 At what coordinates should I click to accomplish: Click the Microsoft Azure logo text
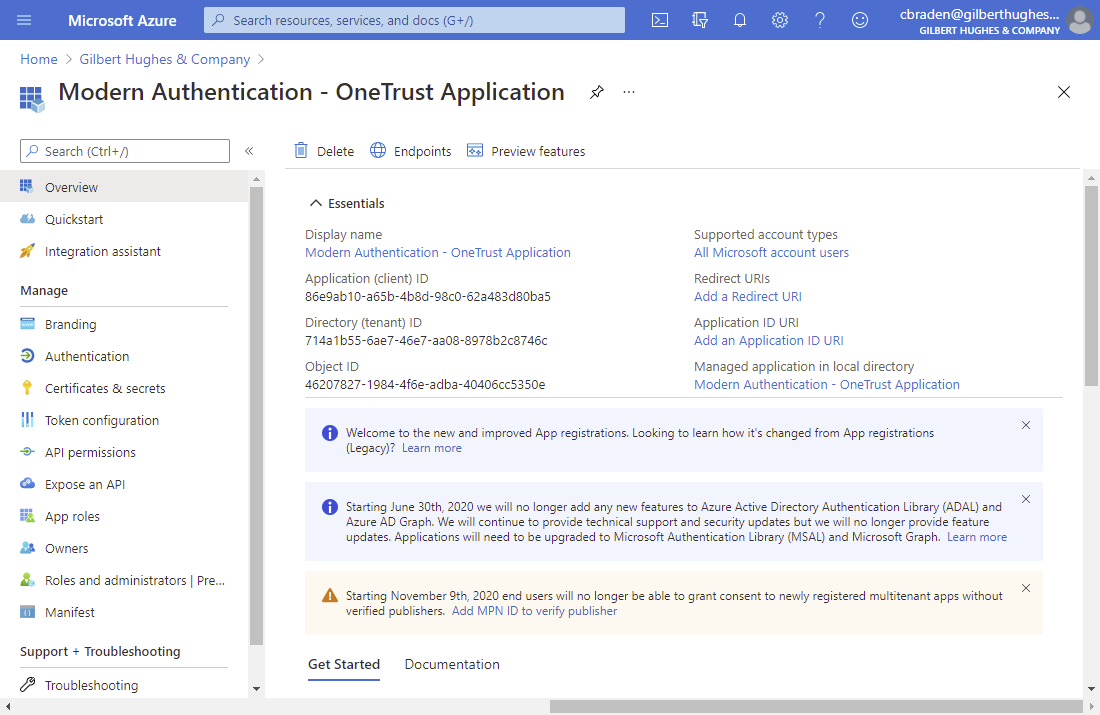pyautogui.click(x=122, y=20)
